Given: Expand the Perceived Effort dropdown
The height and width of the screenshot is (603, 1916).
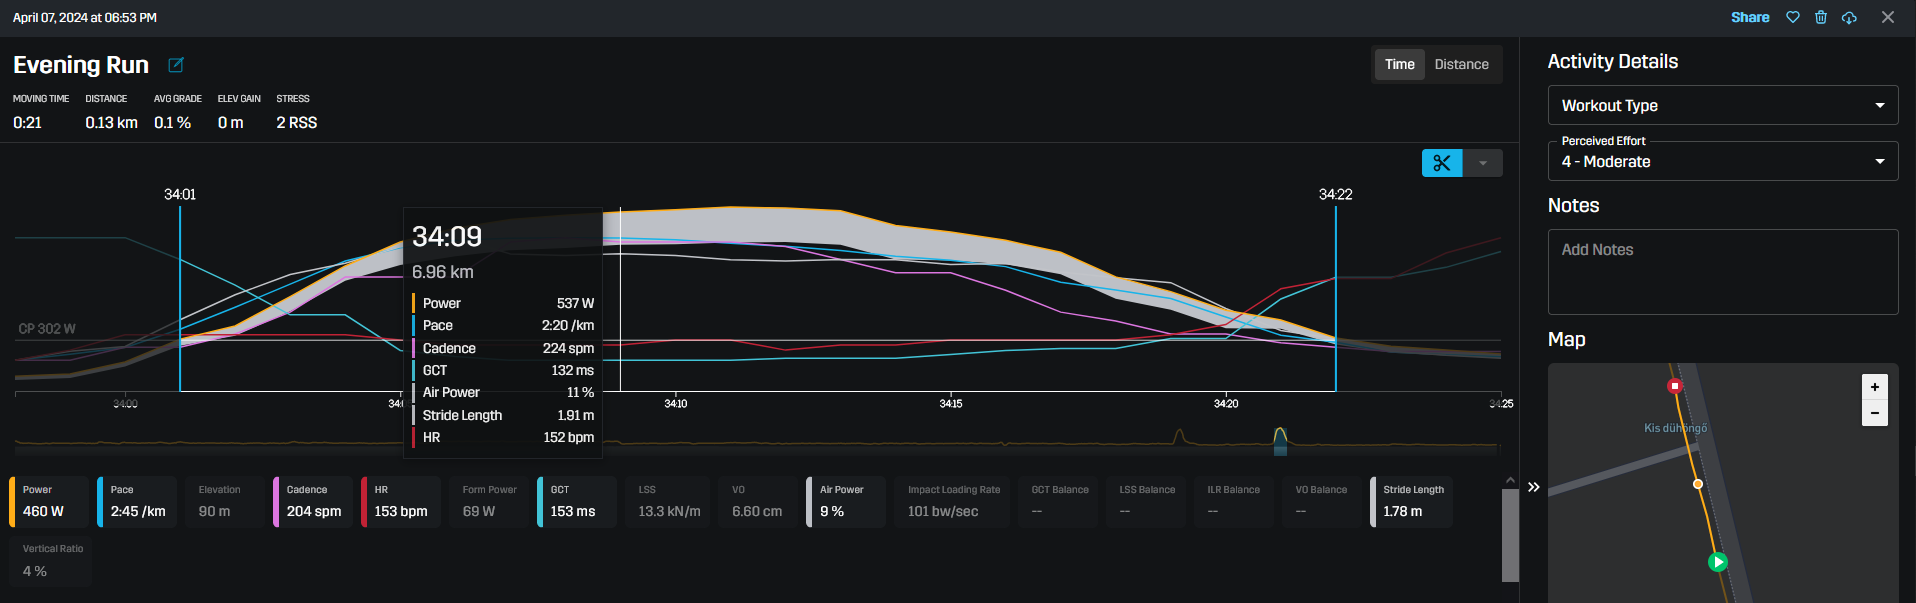Looking at the screenshot, I should [1722, 161].
